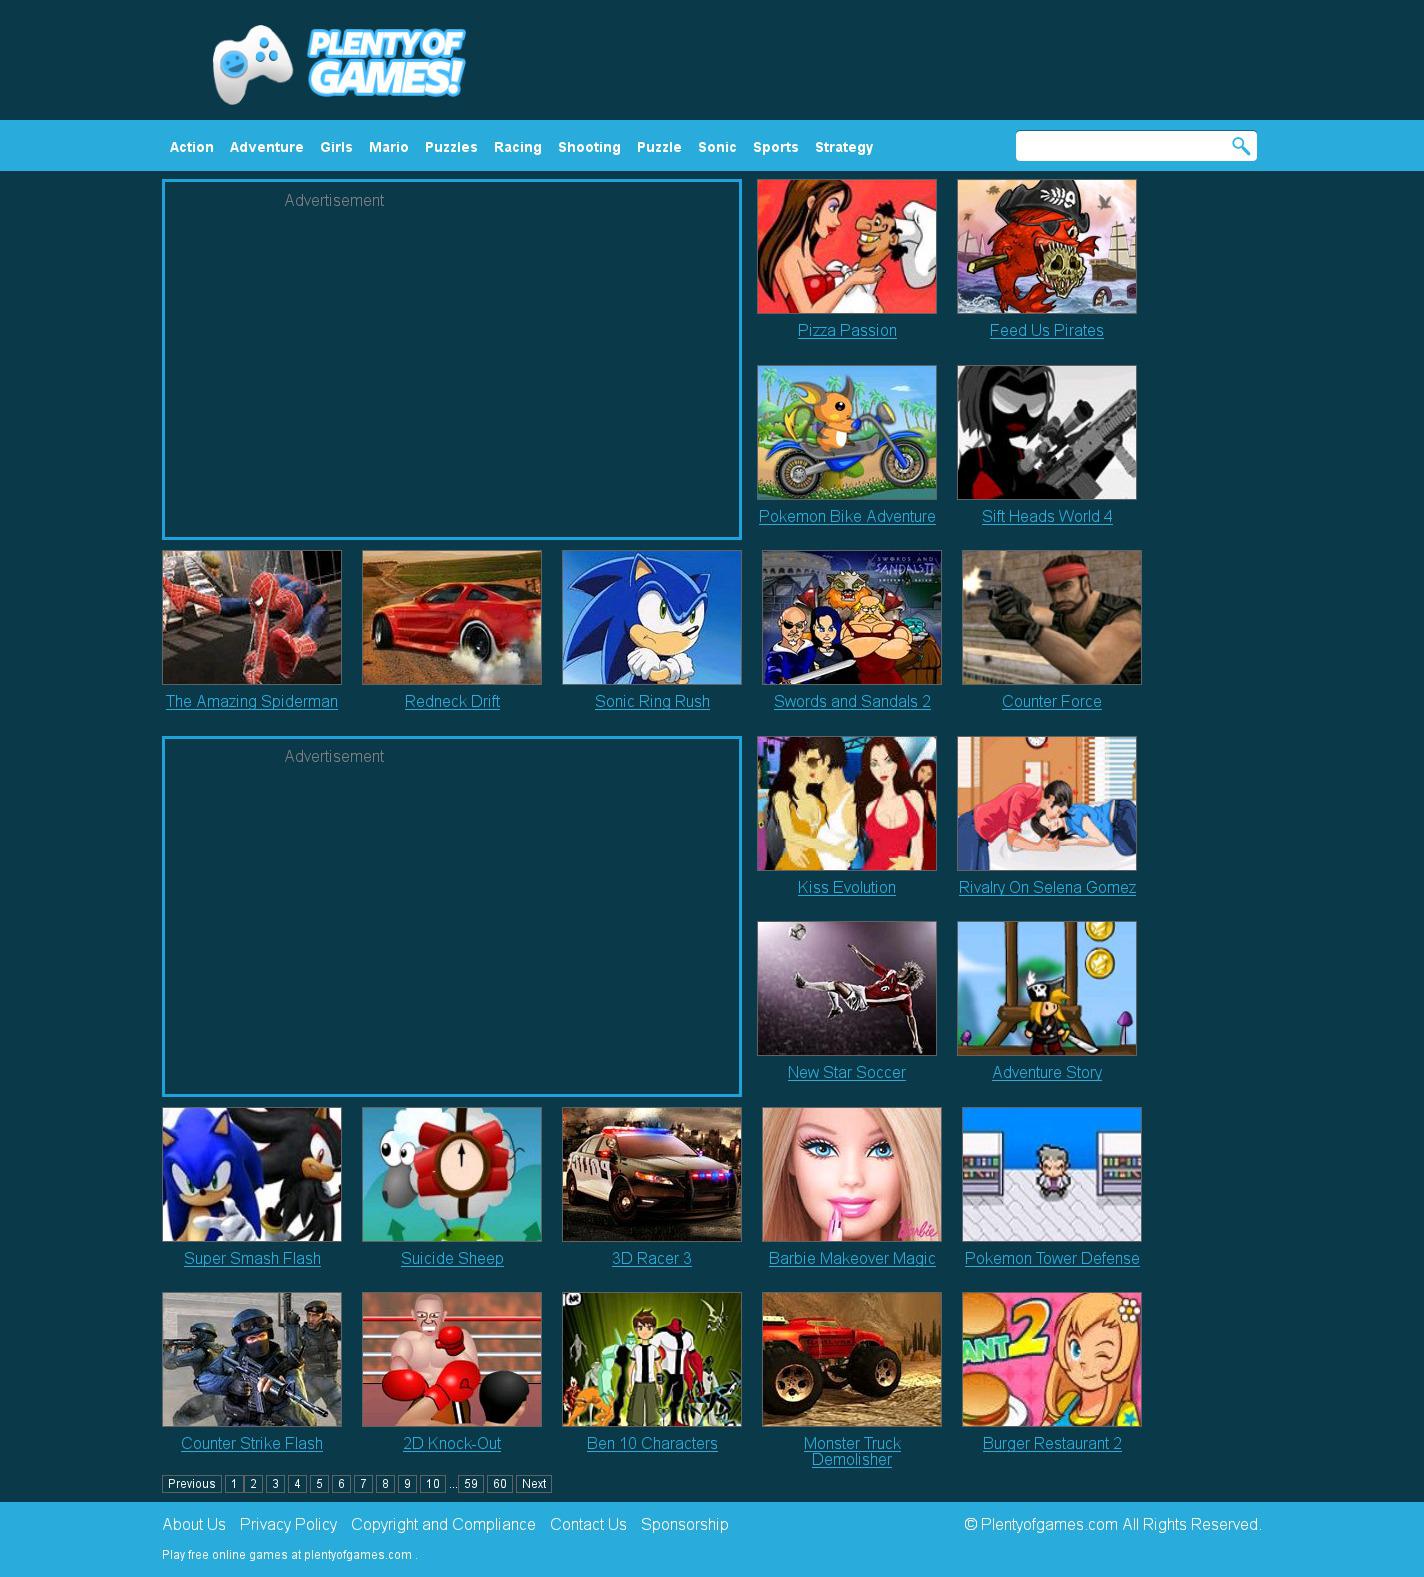Select the Burger Restaurant 2 thumbnail
The image size is (1424, 1577).
click(x=1052, y=1359)
